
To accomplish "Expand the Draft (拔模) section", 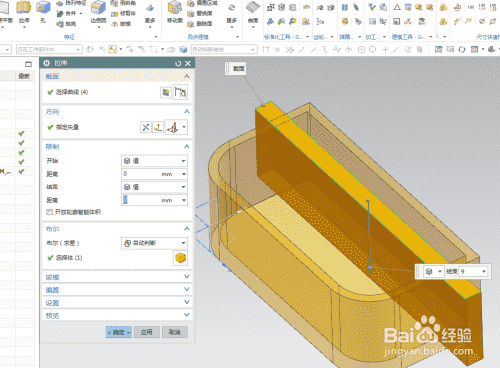I will click(117, 277).
